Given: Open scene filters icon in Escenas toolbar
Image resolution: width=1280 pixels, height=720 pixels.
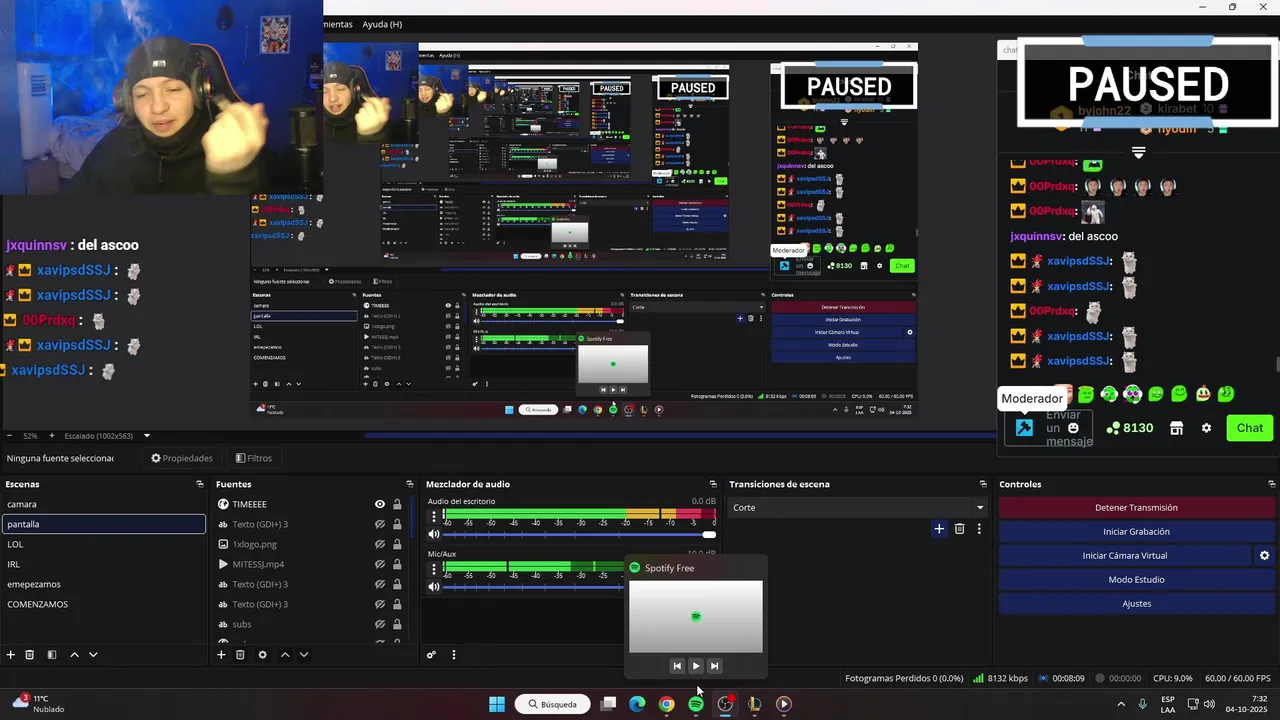Looking at the screenshot, I should click(x=52, y=655).
